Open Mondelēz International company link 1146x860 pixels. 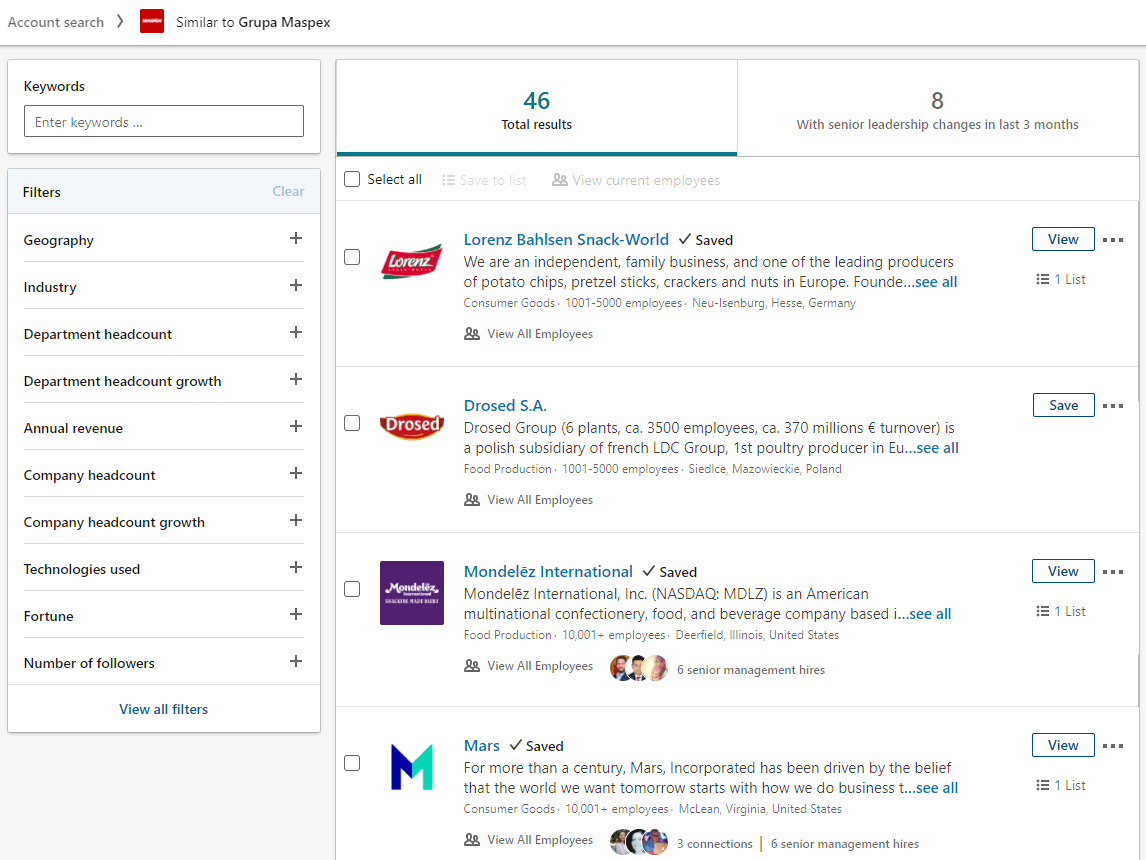tap(548, 571)
